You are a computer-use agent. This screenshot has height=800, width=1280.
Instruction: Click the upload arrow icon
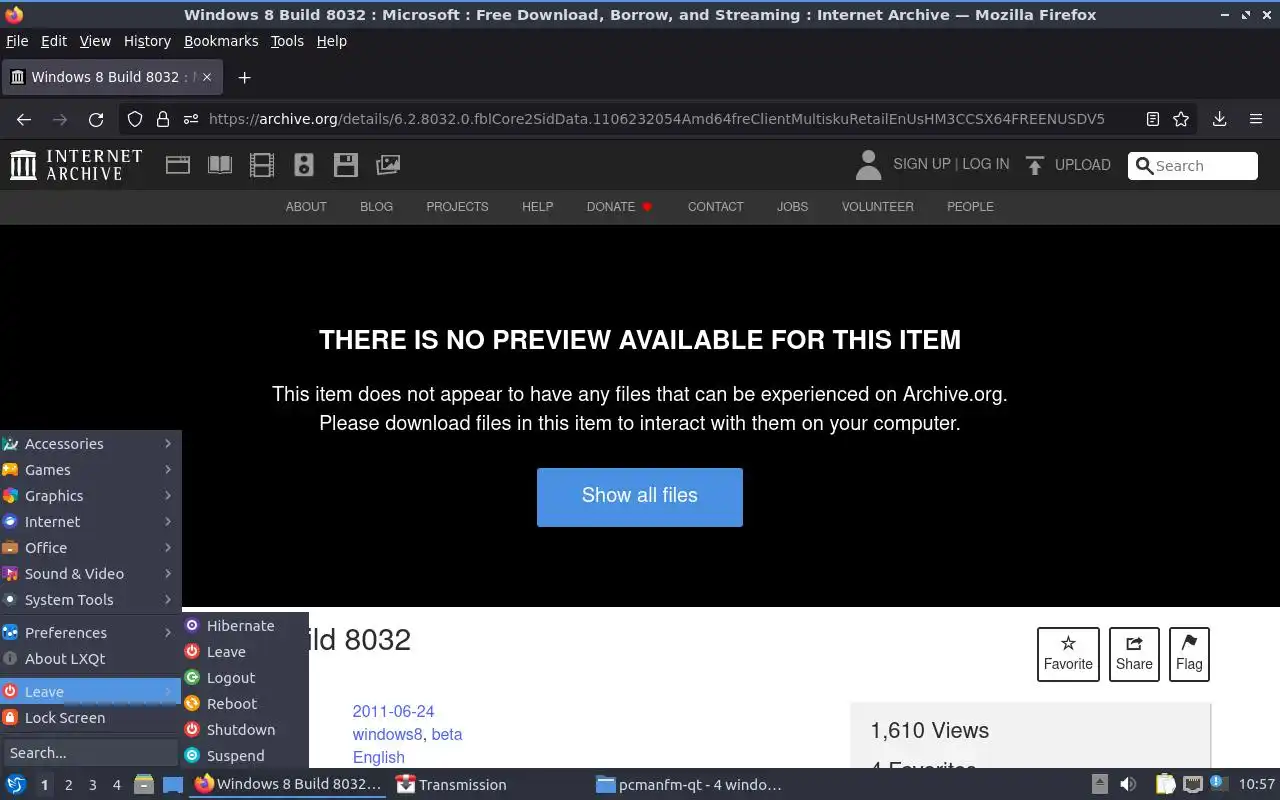coord(1035,165)
